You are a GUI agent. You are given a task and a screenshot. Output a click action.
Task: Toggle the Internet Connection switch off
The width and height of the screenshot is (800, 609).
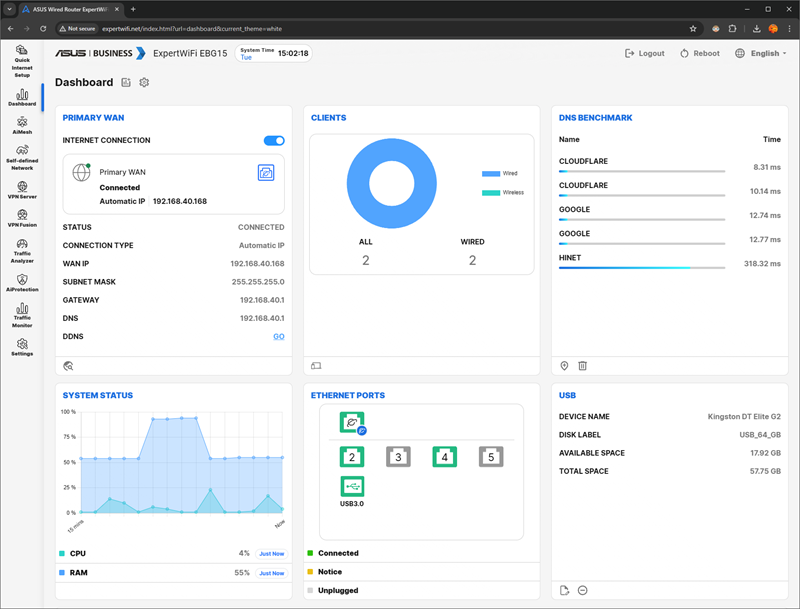point(273,141)
